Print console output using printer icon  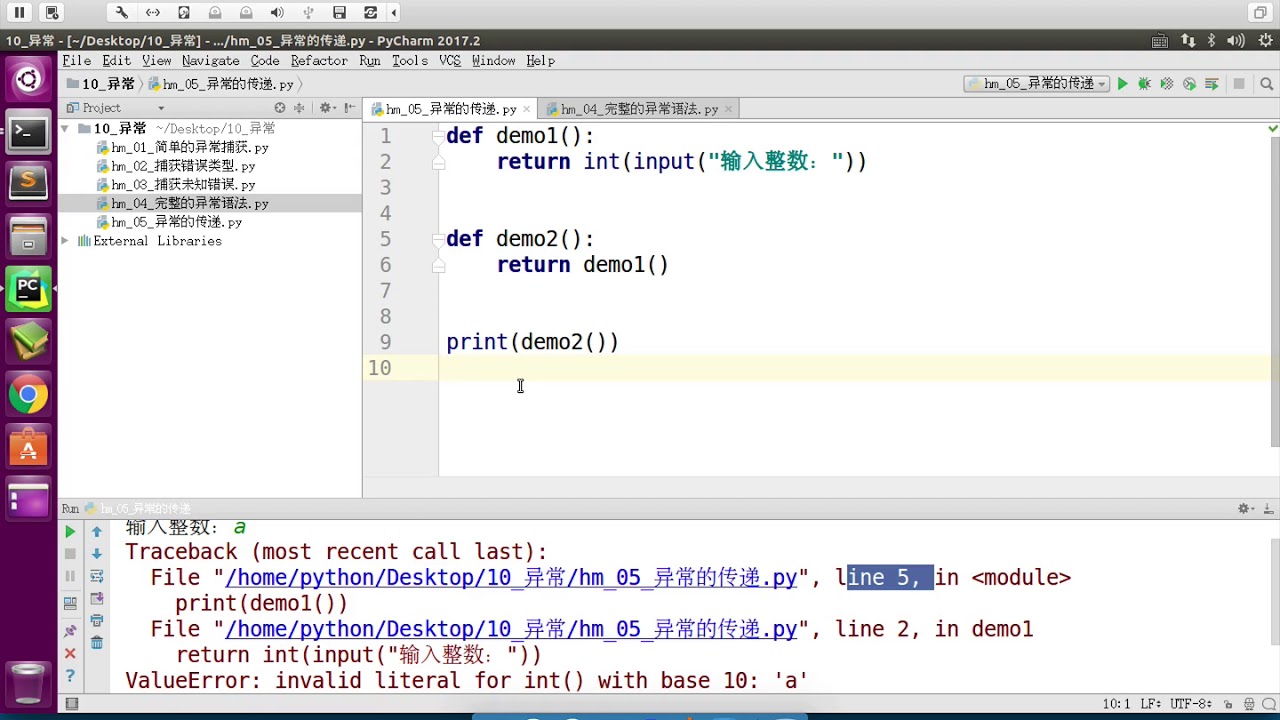97,621
